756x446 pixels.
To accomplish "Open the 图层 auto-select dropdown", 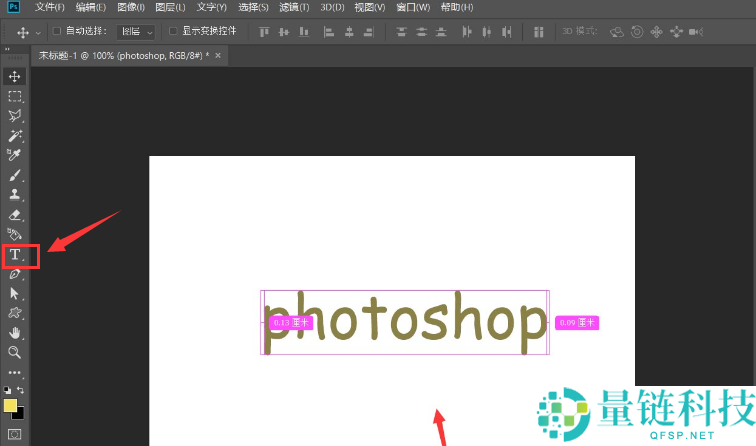I will tap(135, 31).
